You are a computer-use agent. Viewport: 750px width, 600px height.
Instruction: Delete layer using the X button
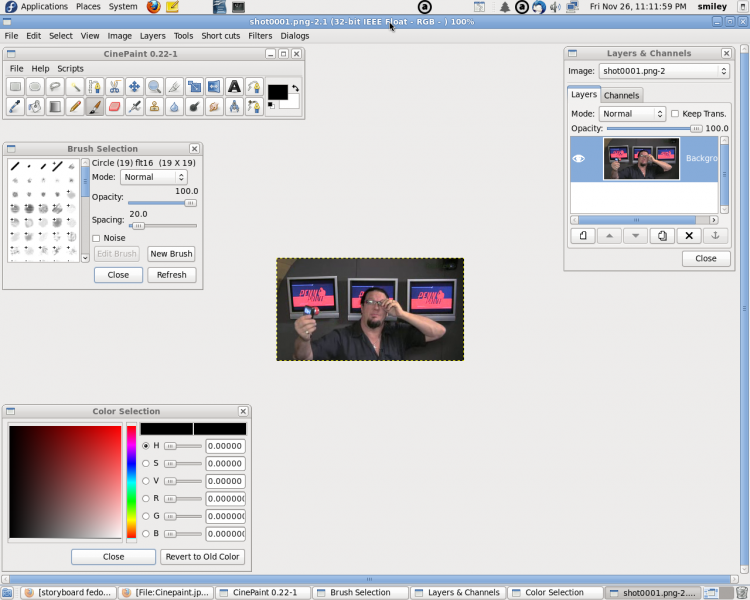tap(687, 236)
